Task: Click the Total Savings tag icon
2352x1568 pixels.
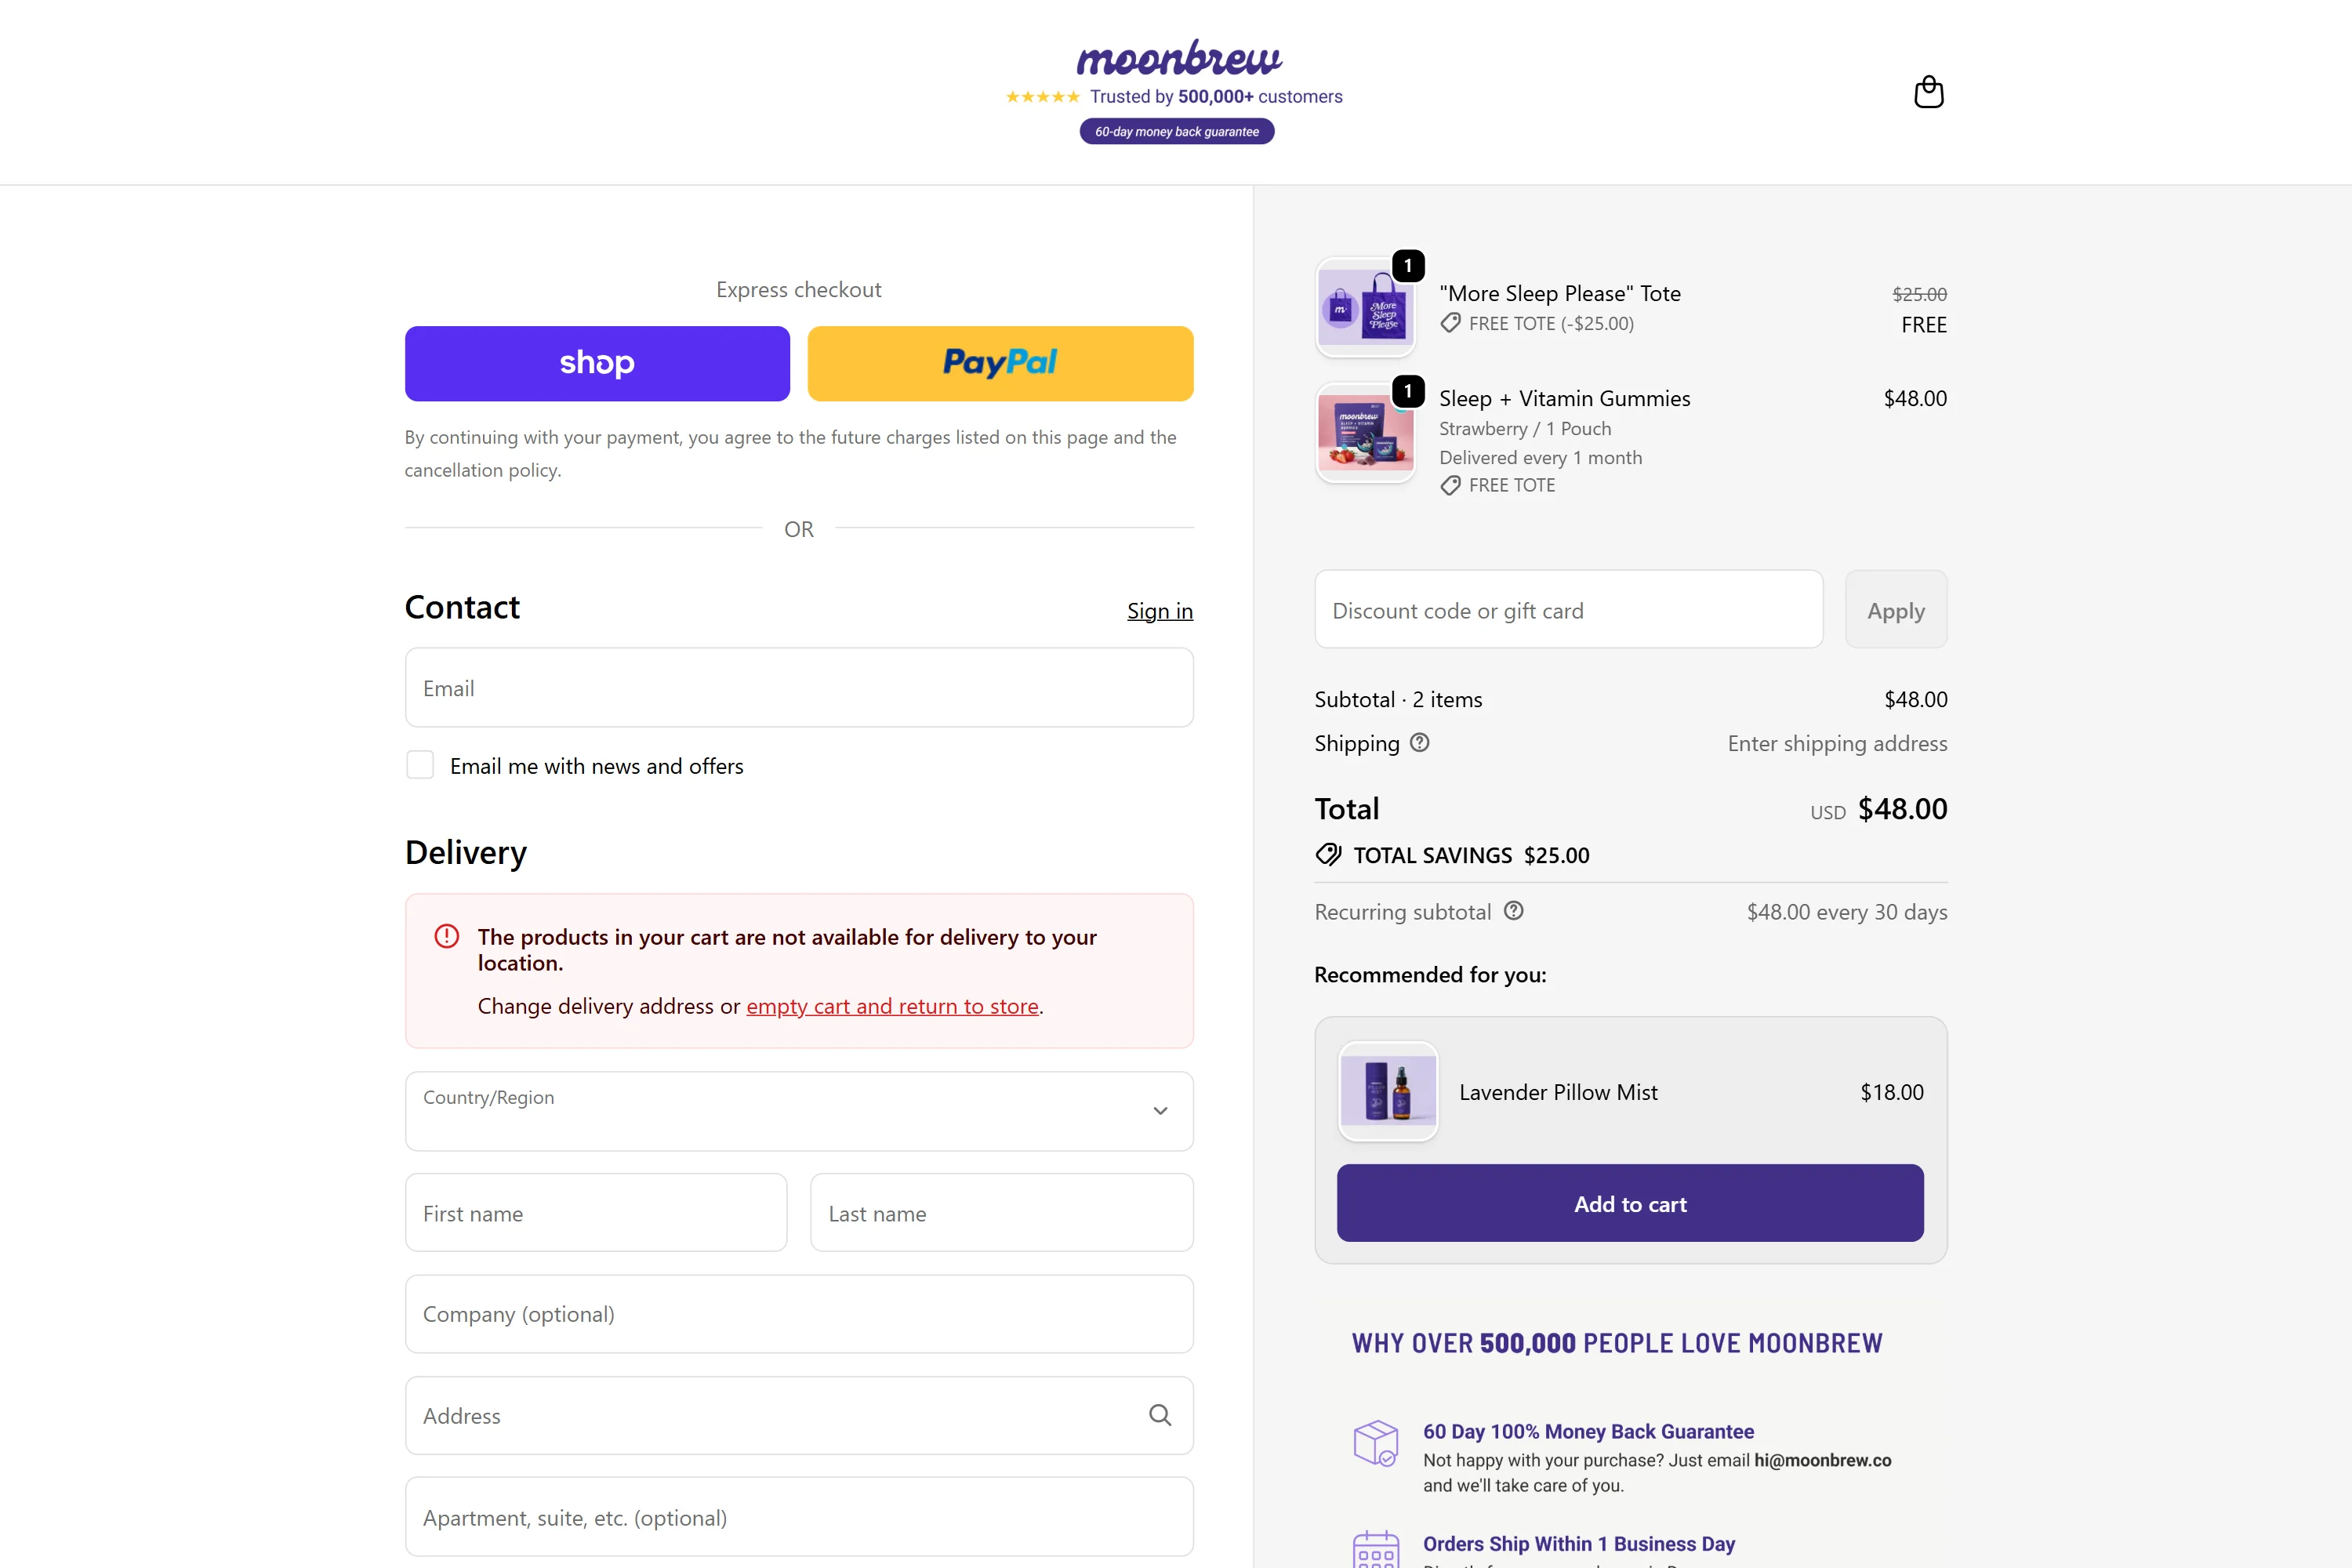Action: coord(1328,854)
